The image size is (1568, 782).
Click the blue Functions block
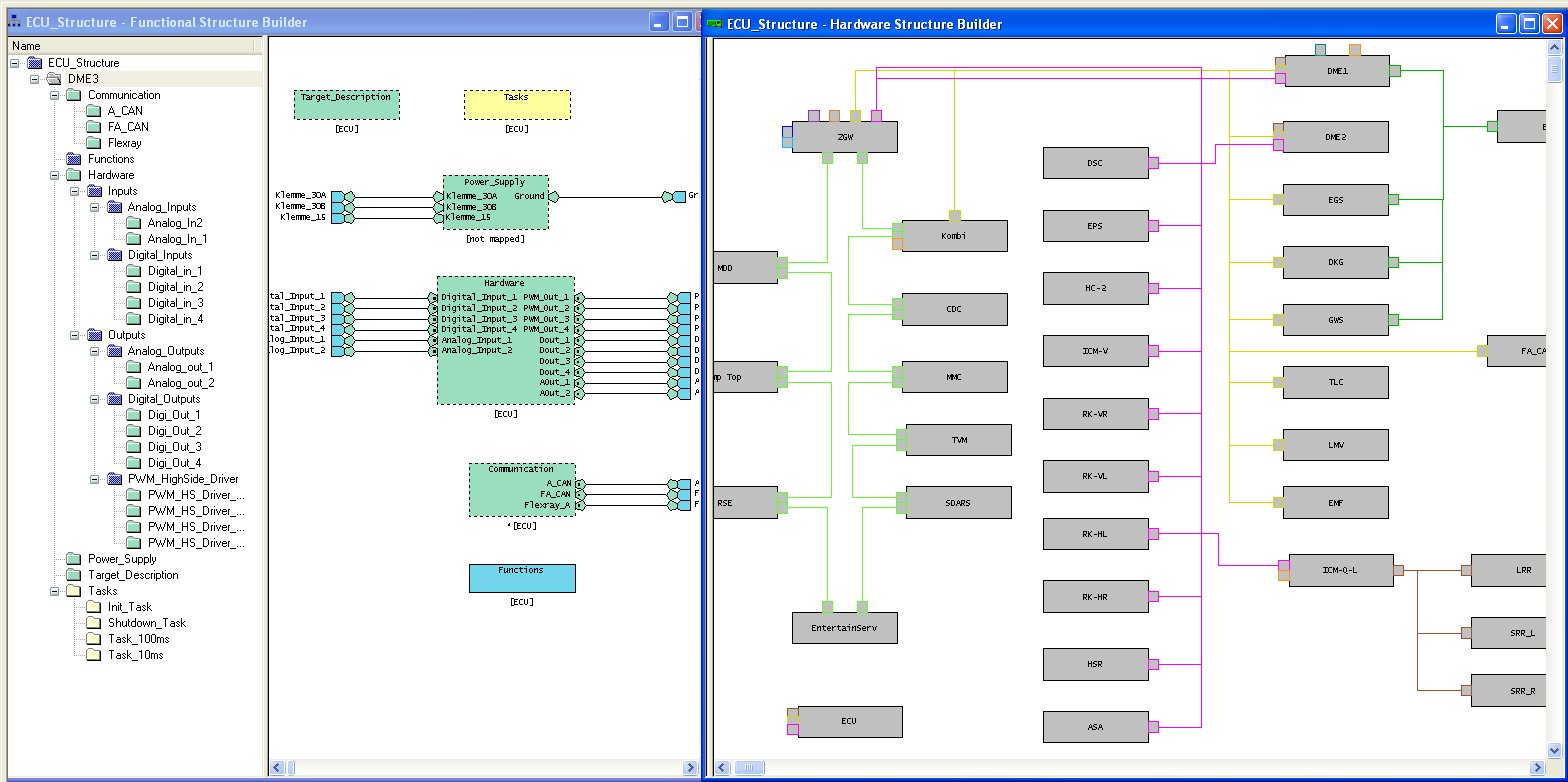point(522,578)
